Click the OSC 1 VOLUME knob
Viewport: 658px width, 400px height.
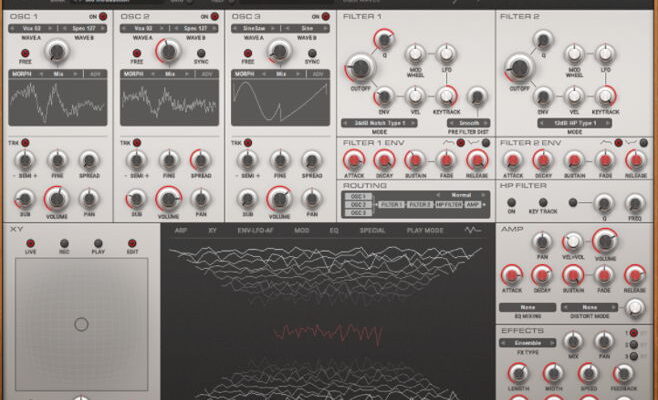(57, 198)
